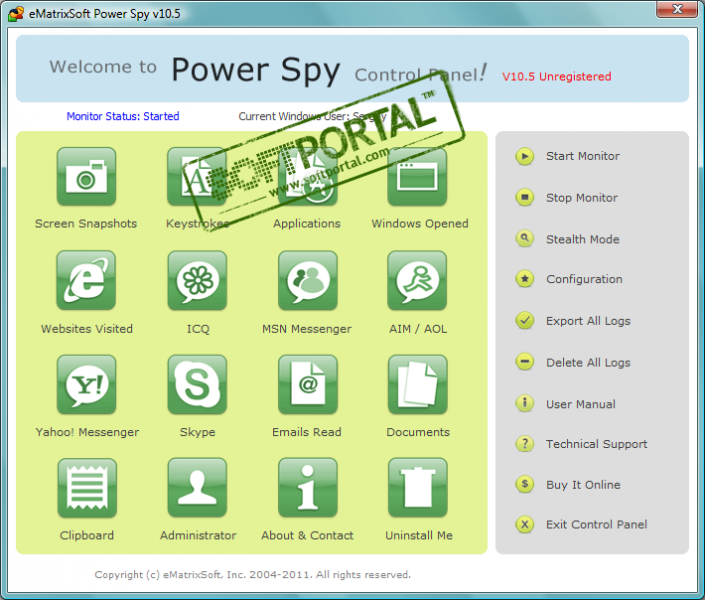
Task: Close the Power Spy window
Action: point(678,9)
